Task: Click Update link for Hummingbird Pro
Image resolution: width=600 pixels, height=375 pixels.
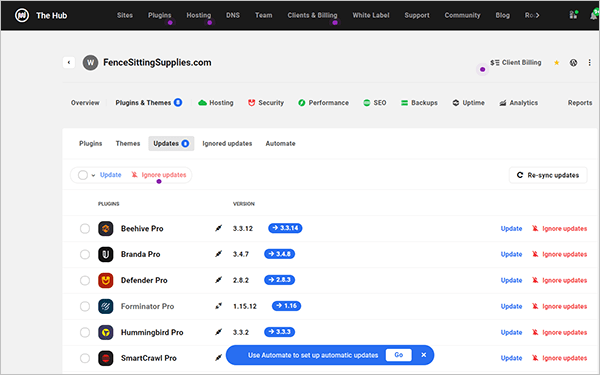Action: click(511, 333)
